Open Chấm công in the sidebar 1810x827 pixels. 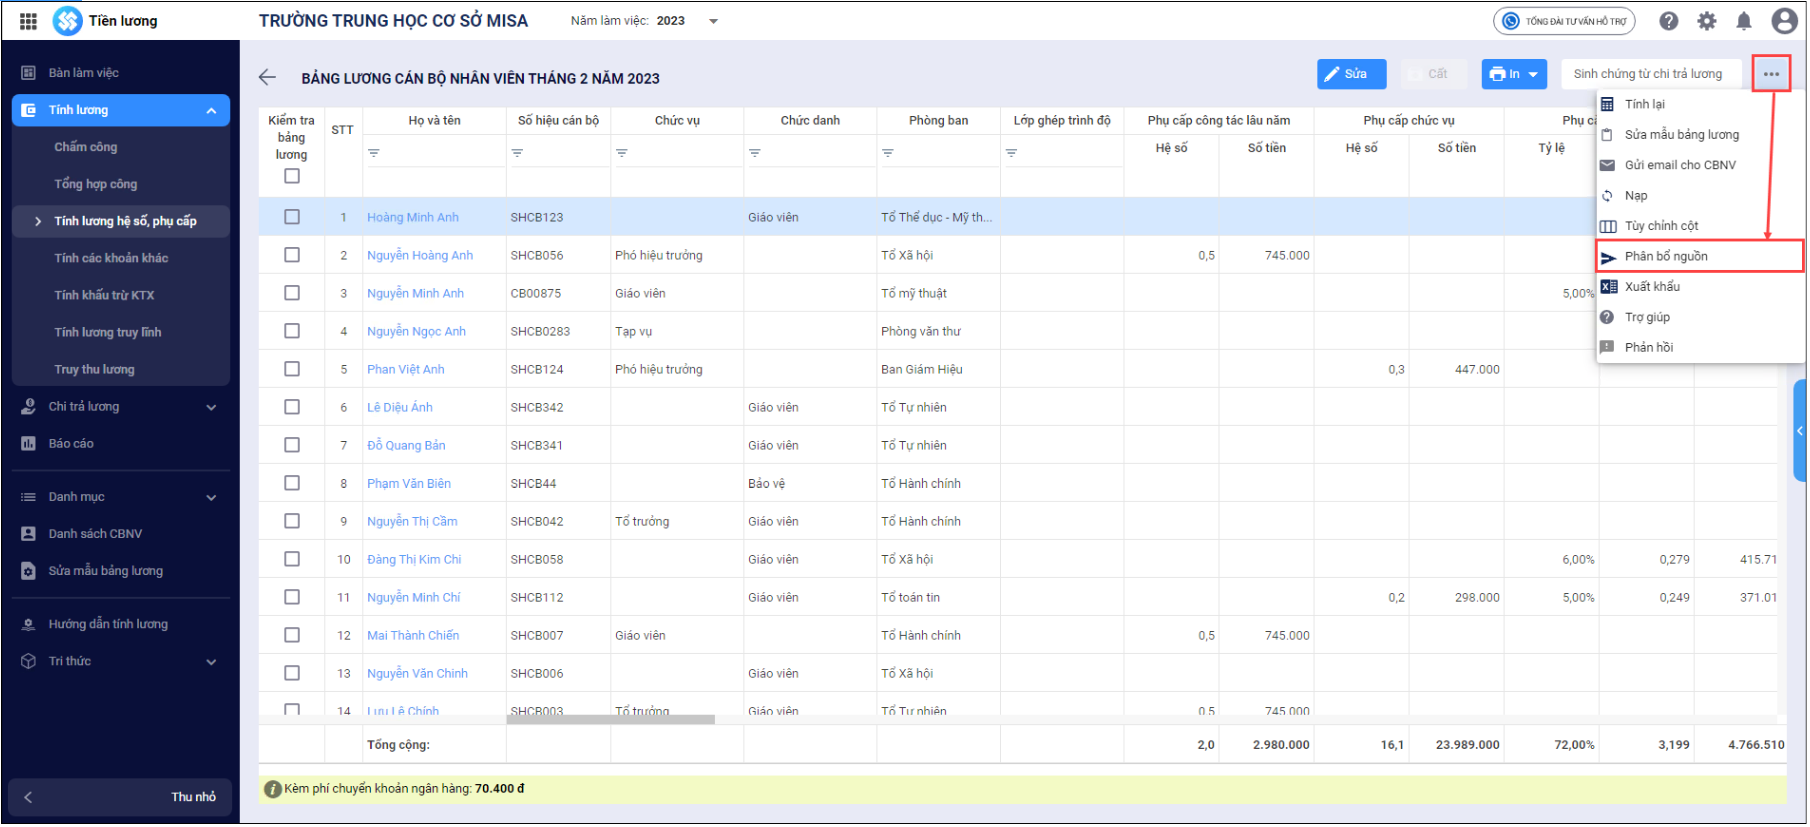tap(86, 147)
